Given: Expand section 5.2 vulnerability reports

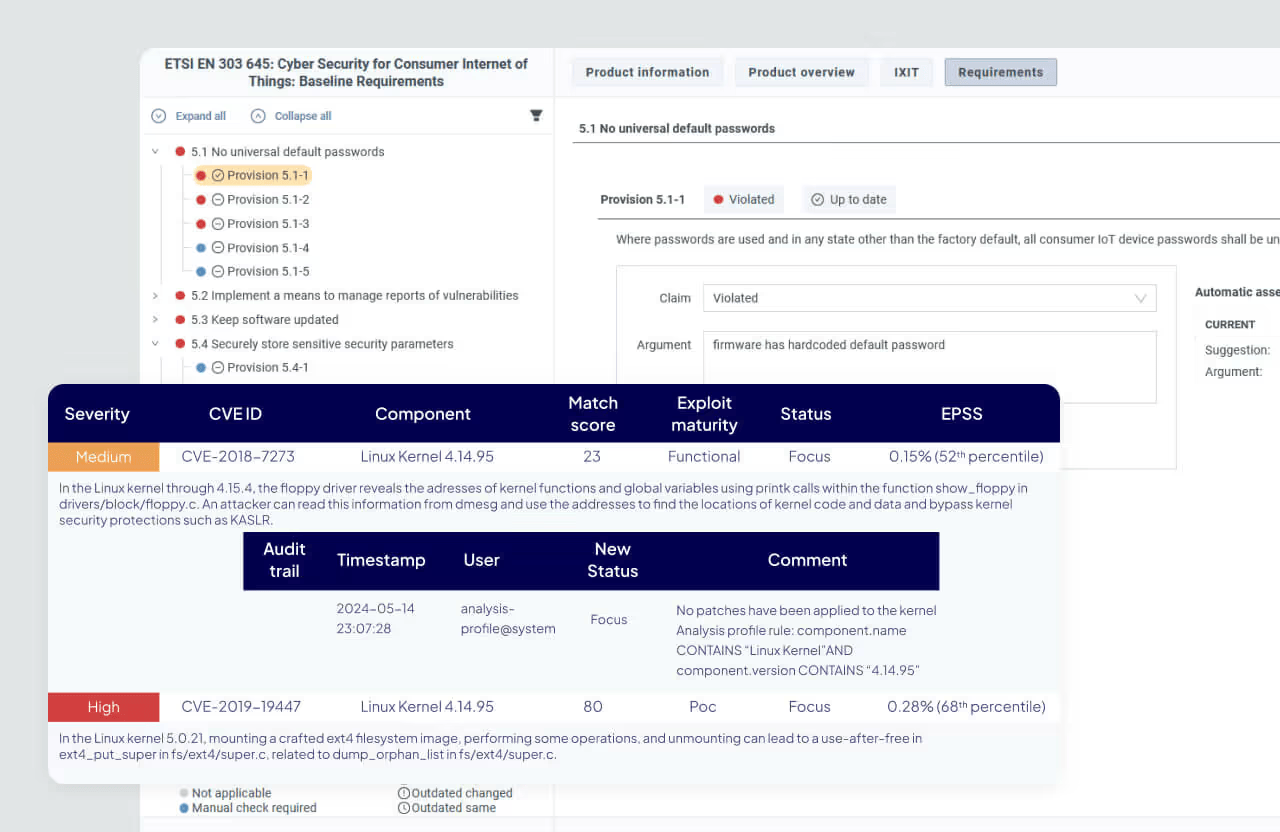Looking at the screenshot, I should tap(155, 296).
